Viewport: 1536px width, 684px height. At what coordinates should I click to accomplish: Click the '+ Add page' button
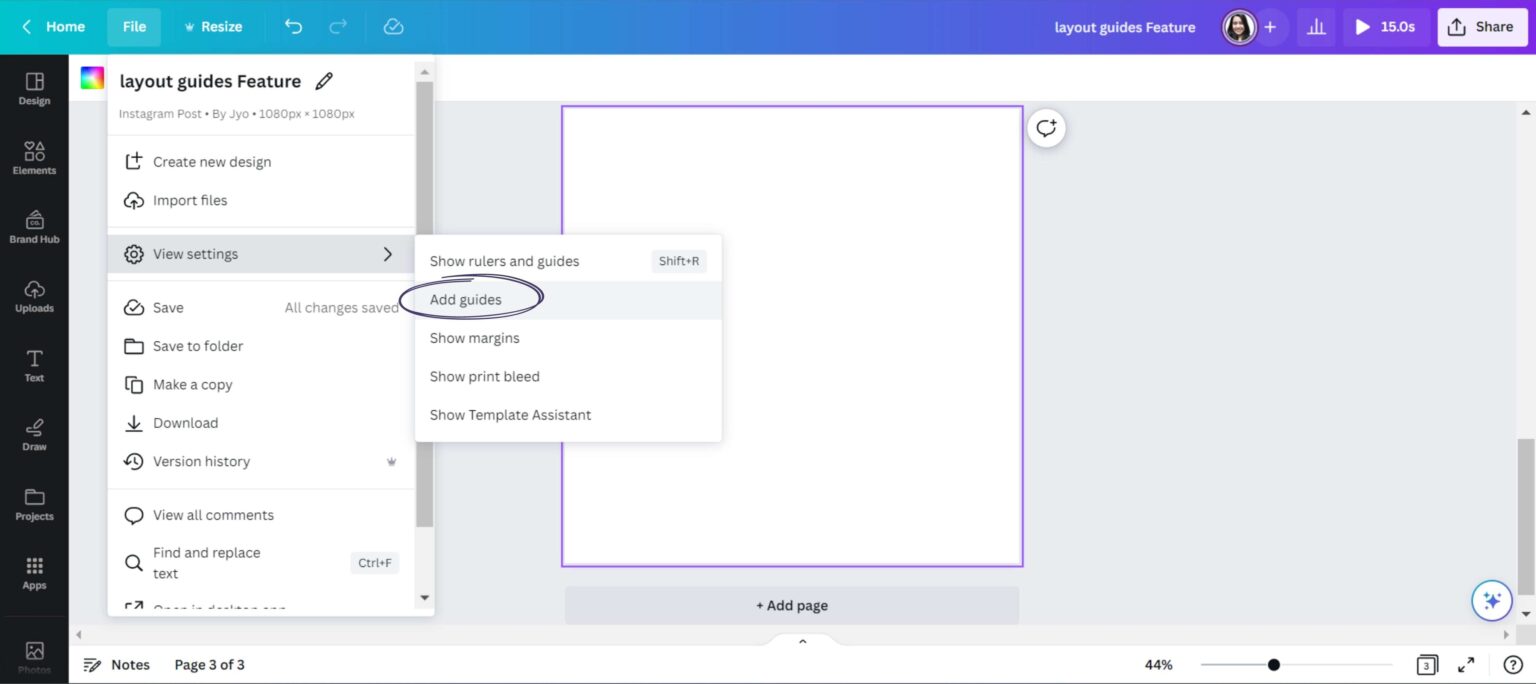click(x=791, y=605)
